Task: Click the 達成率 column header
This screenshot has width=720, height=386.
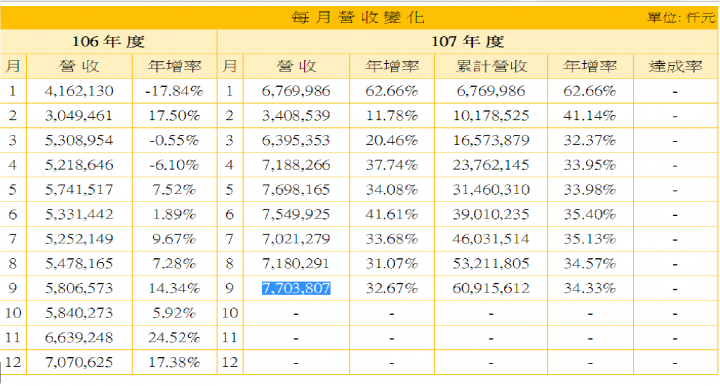Action: [x=675, y=67]
